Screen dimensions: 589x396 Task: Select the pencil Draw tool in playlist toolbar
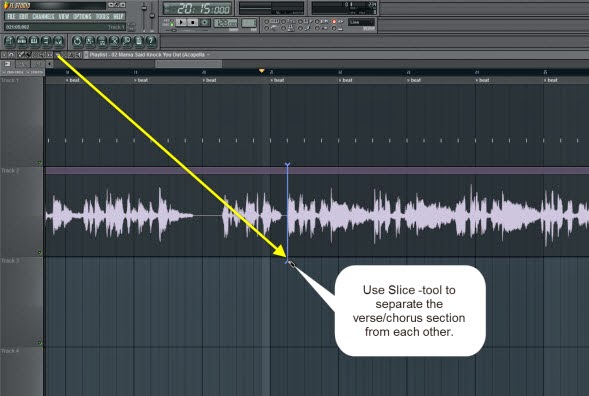click(x=21, y=55)
